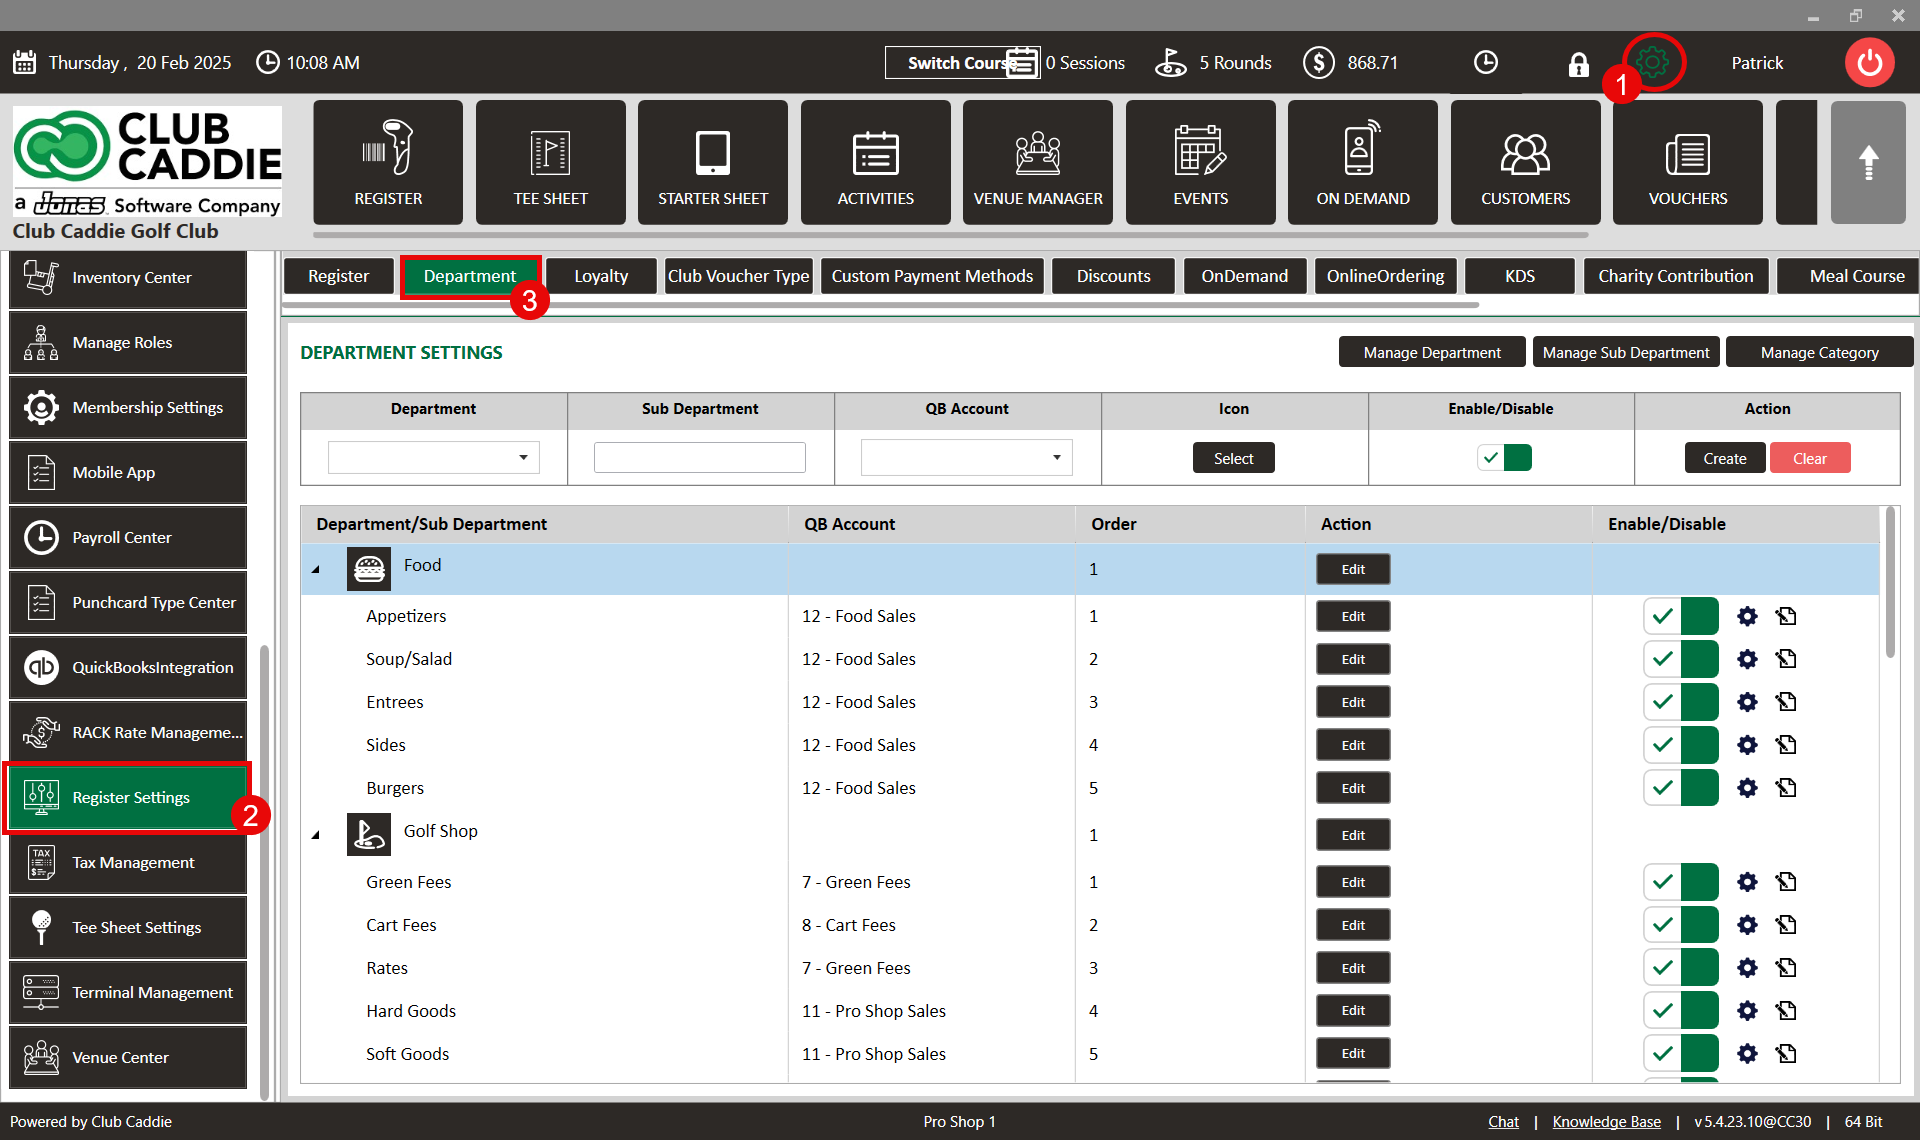Edit the Entrees sub department
This screenshot has width=1920, height=1140.
(x=1353, y=702)
